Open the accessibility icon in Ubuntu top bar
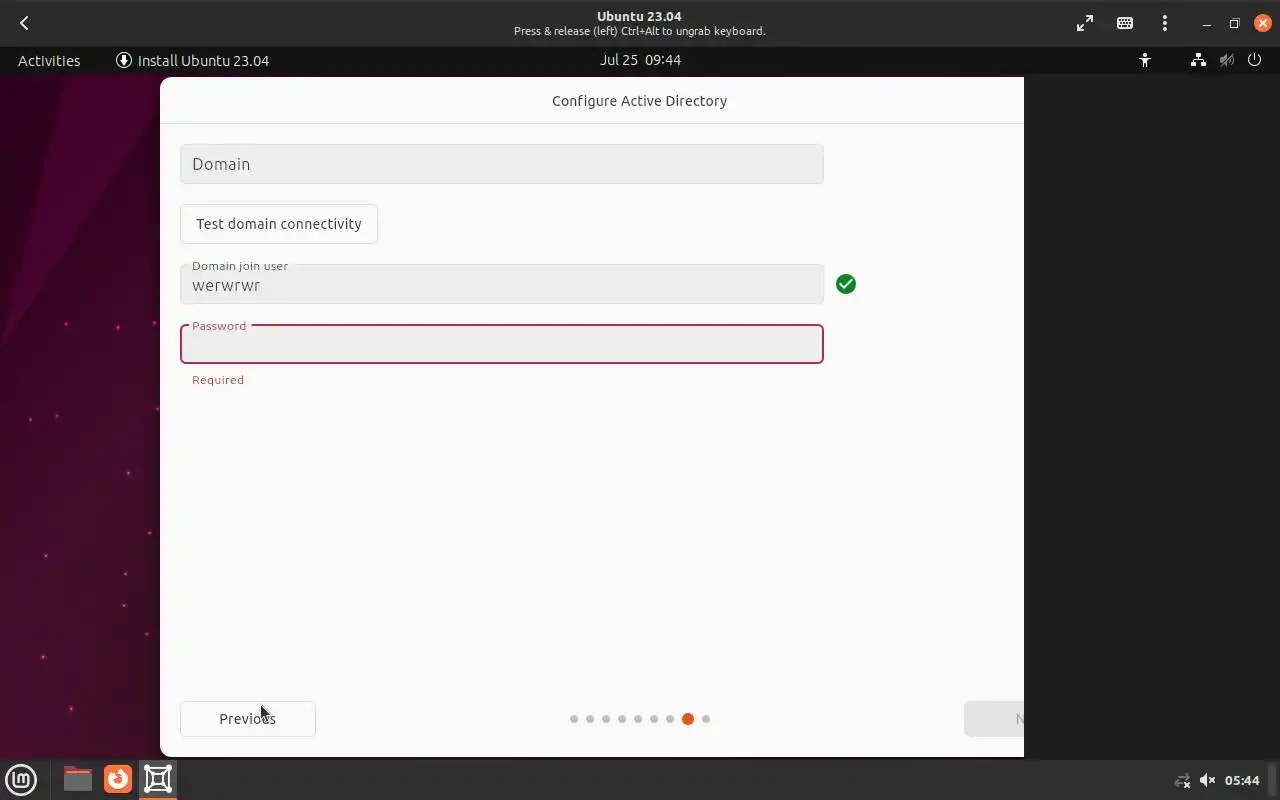Screen dimensions: 1280x800 tap(1145, 60)
